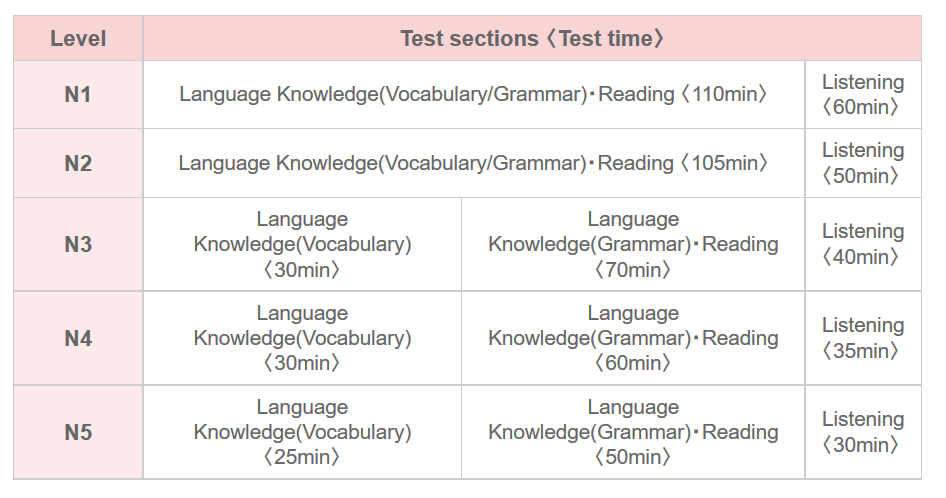
Task: Click the Test sections header cell
Action: coord(532,39)
